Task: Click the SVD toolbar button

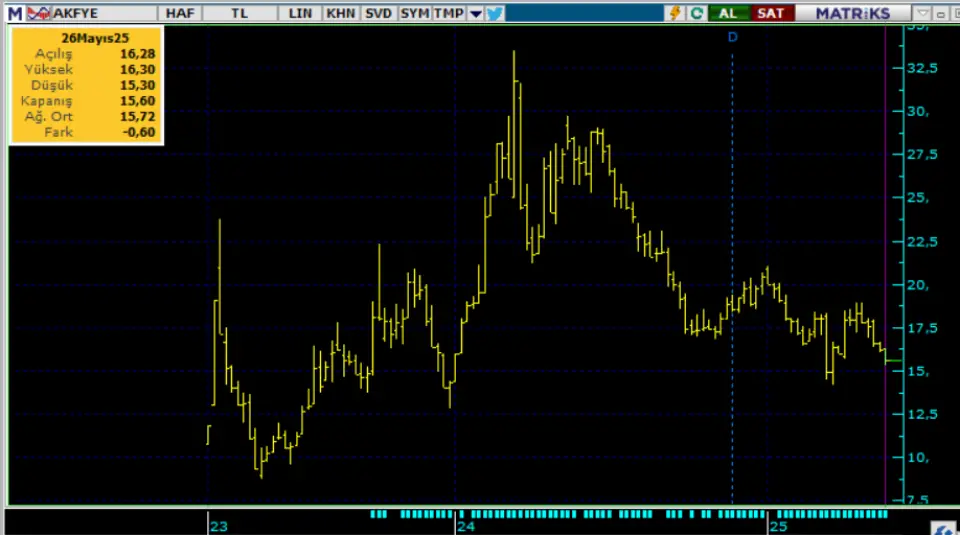Action: 378,13
